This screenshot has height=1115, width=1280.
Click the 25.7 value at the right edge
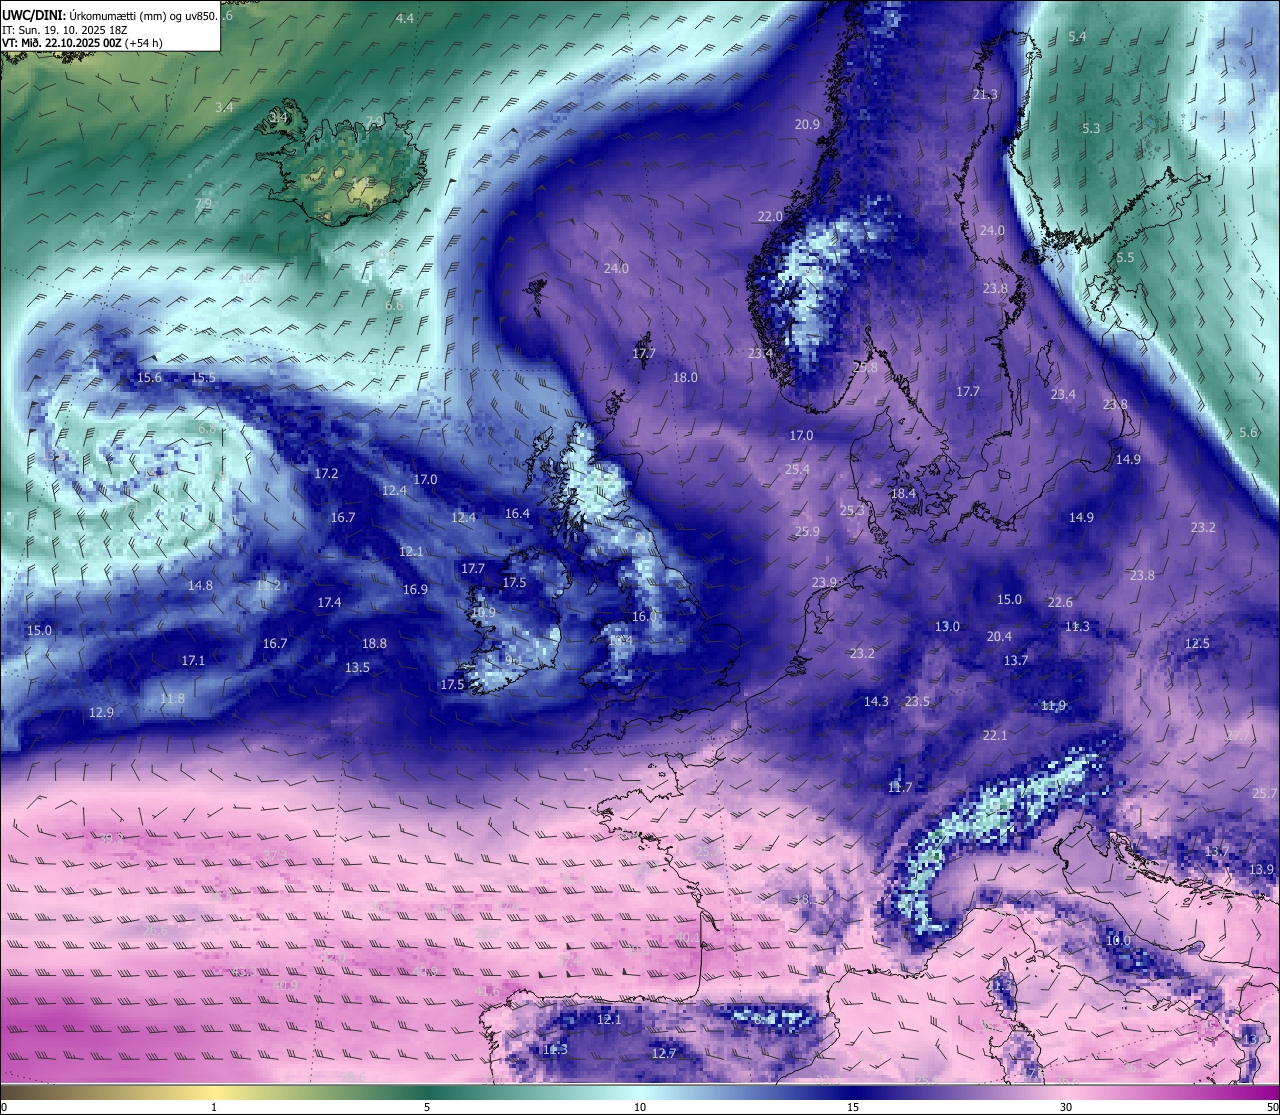[x=1264, y=792]
